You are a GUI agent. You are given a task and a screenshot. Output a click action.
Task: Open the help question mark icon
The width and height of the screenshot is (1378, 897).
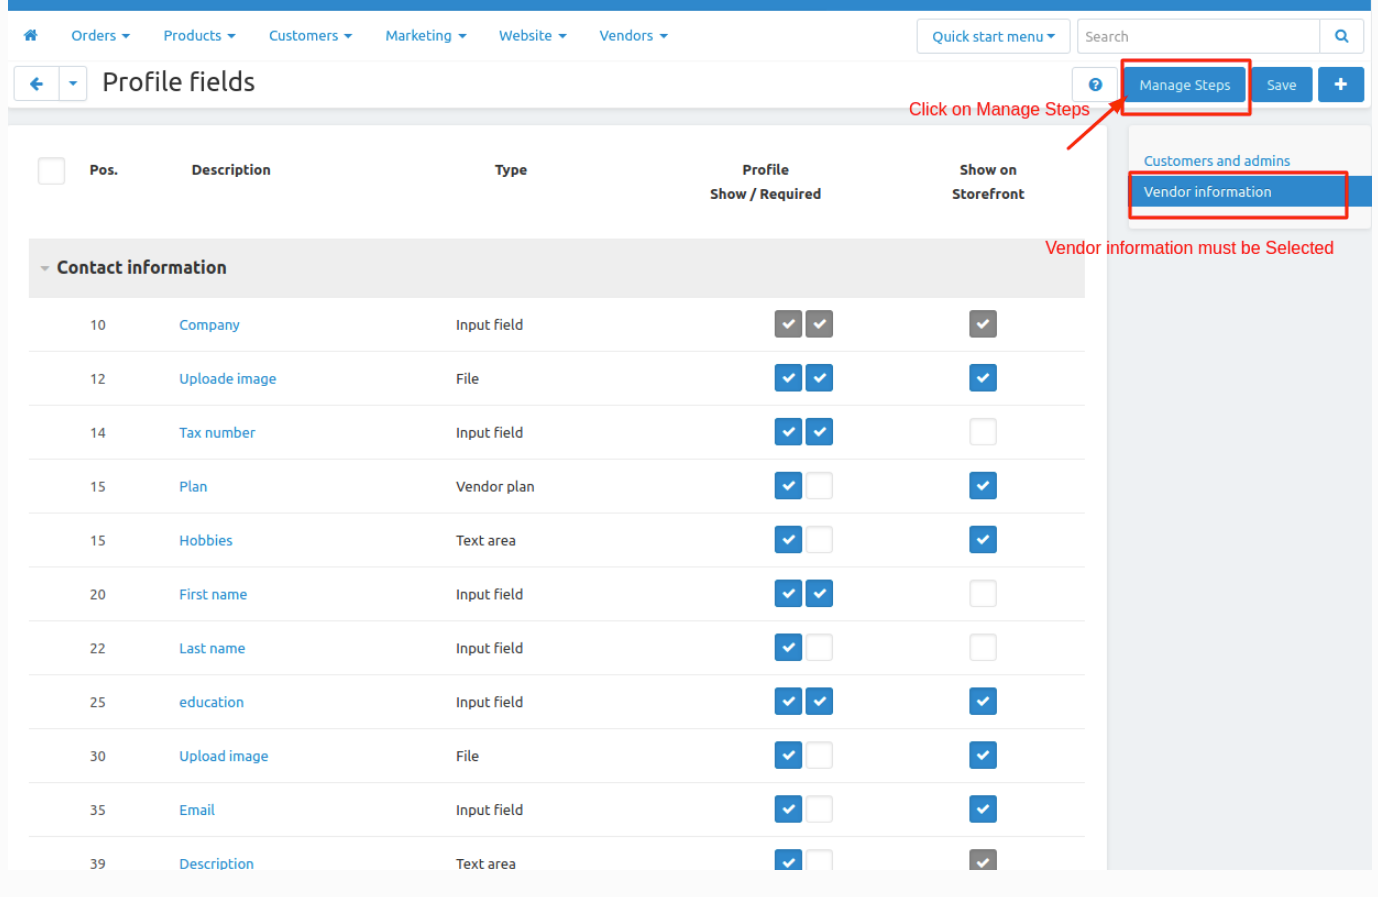(1095, 85)
